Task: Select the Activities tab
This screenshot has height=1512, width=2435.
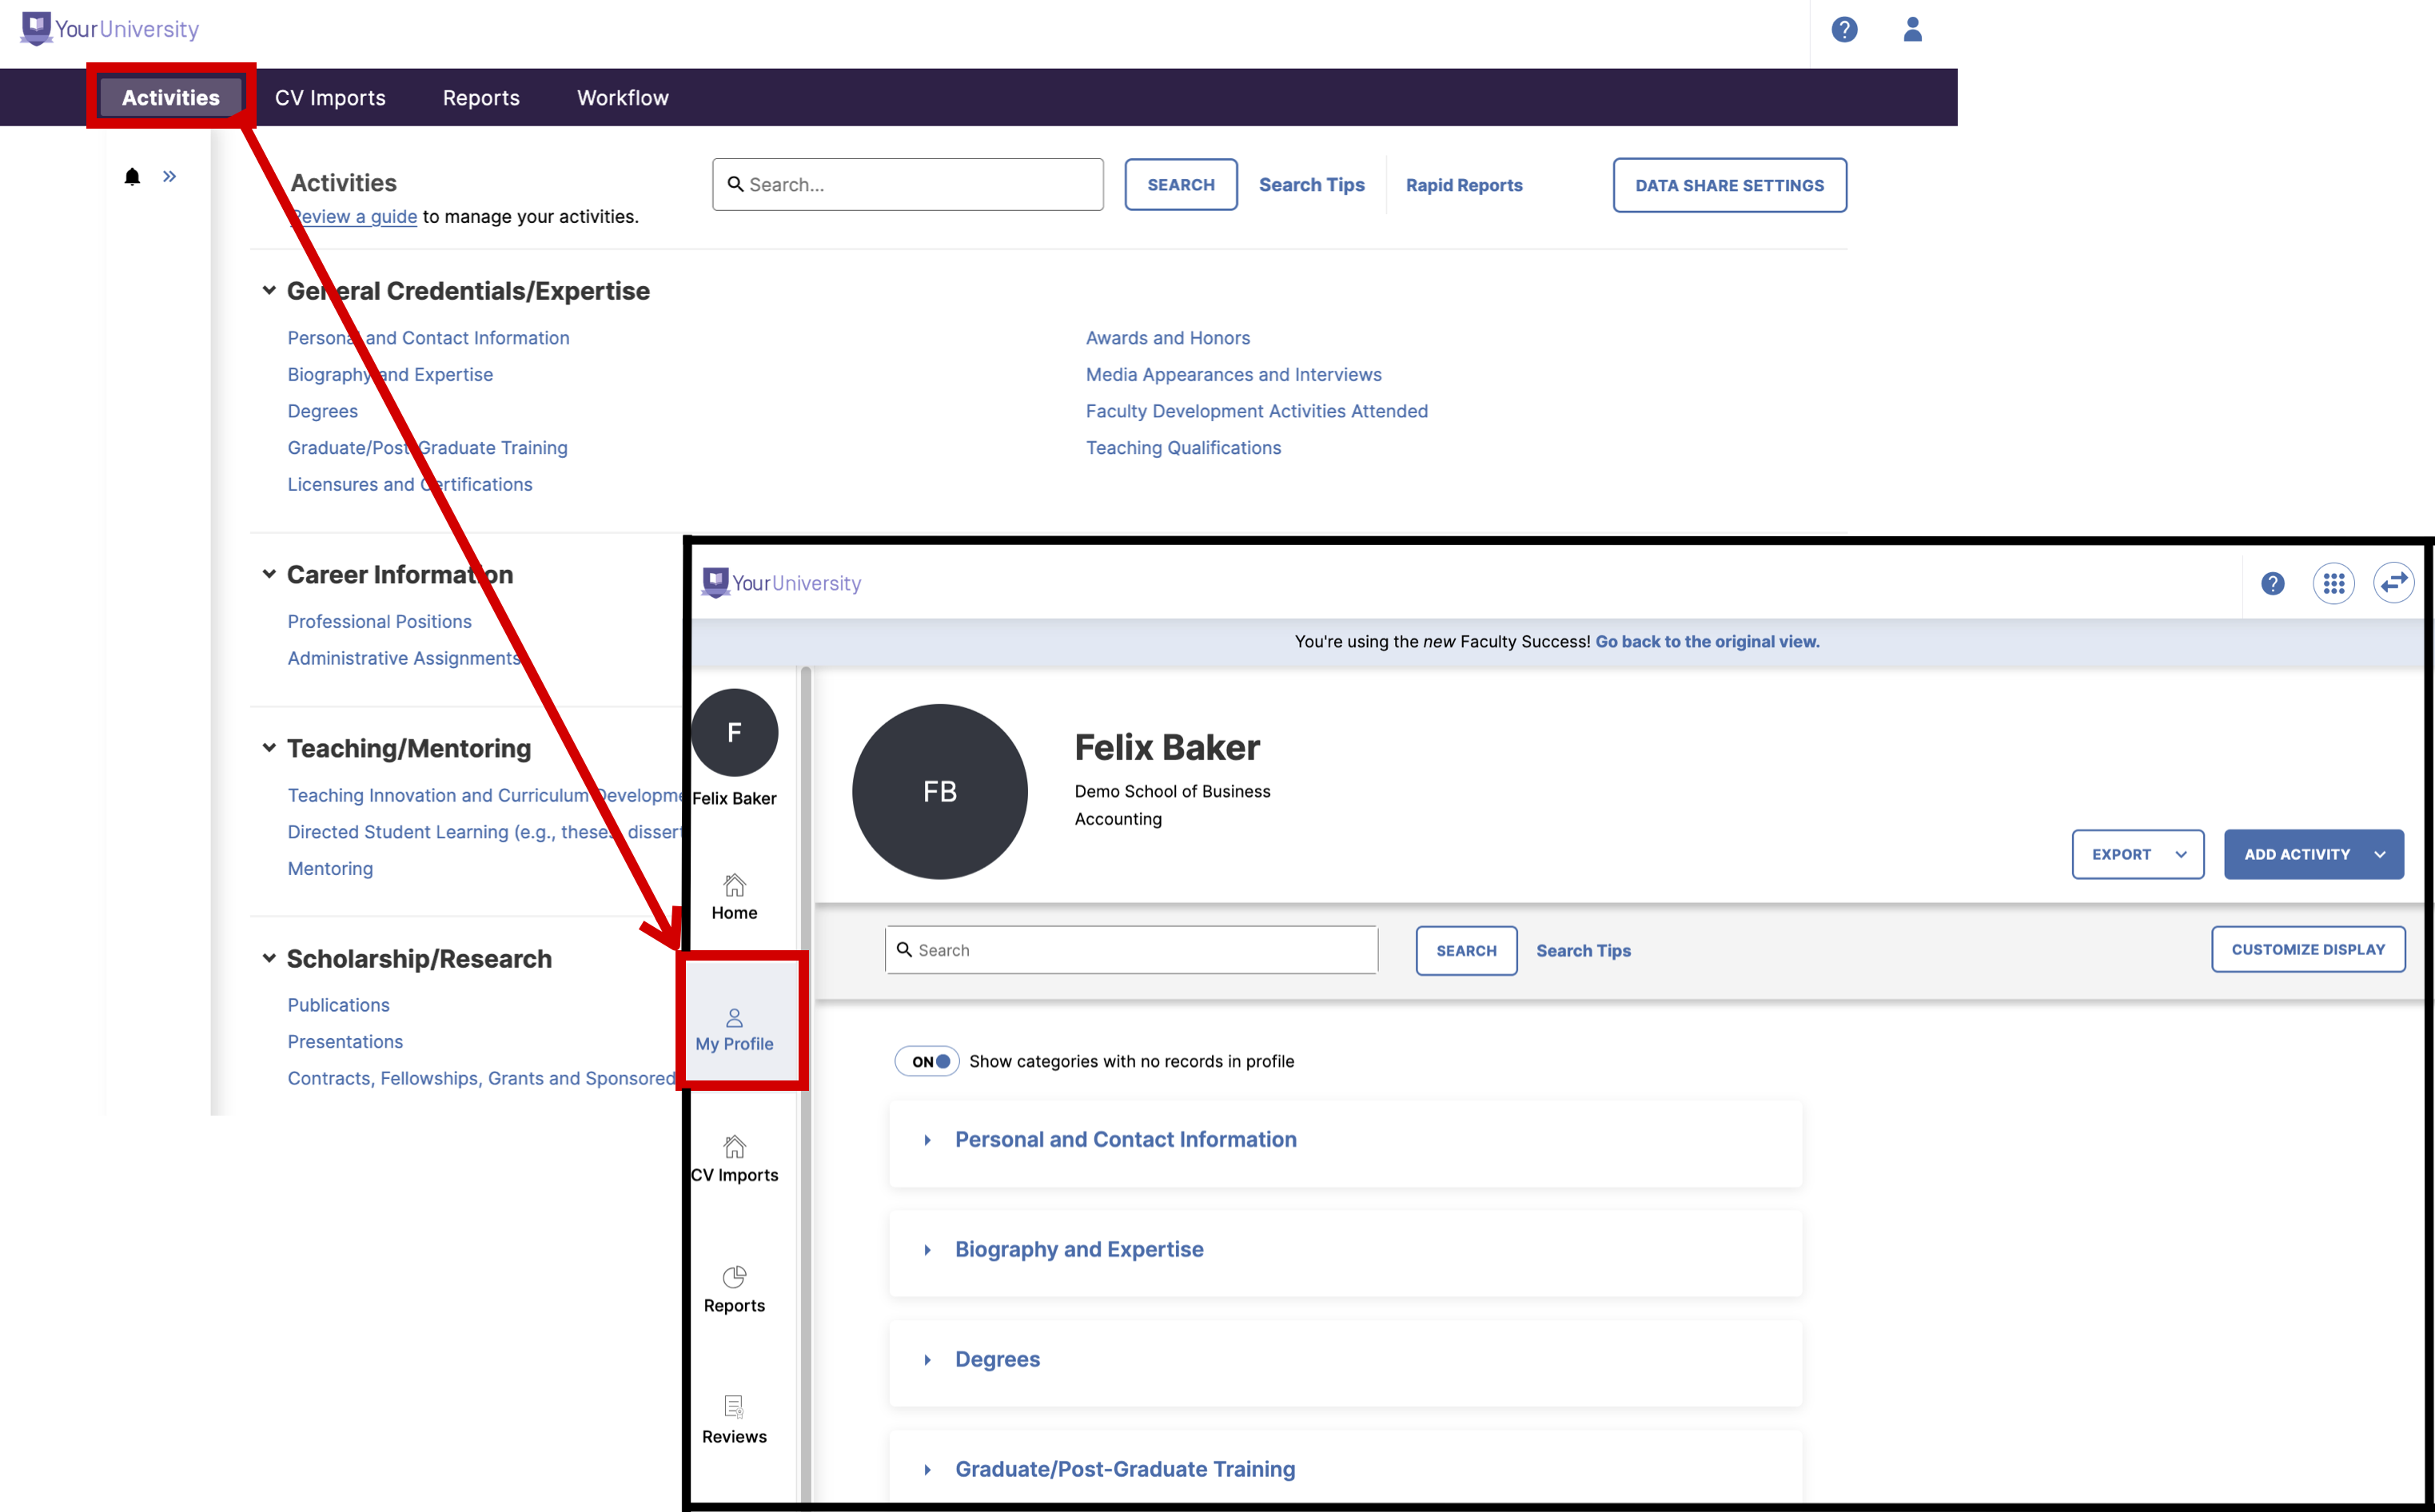Action: (171, 97)
